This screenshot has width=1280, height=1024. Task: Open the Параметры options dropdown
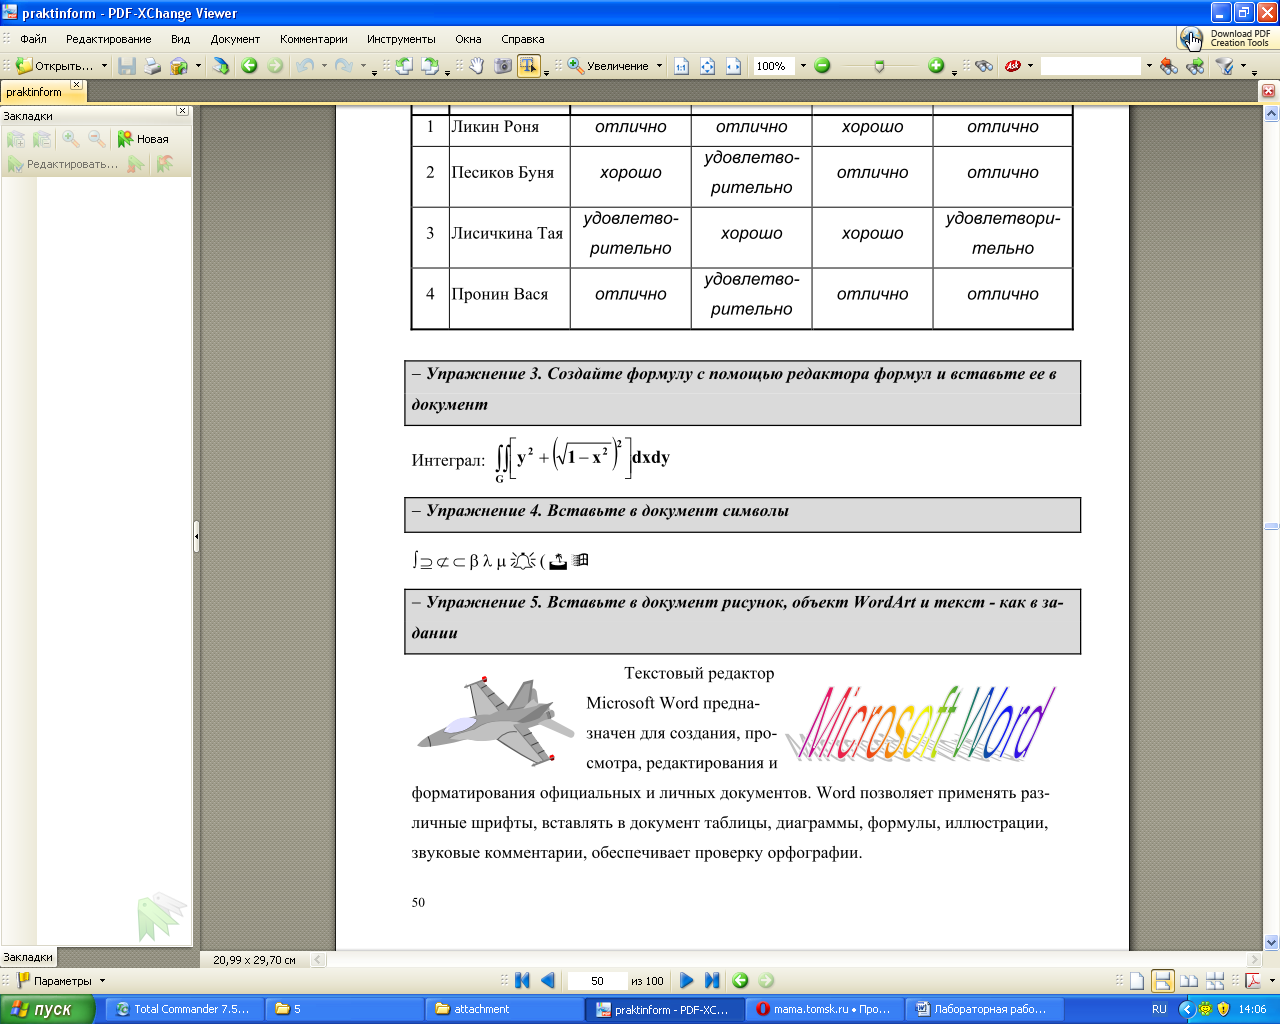(x=61, y=981)
